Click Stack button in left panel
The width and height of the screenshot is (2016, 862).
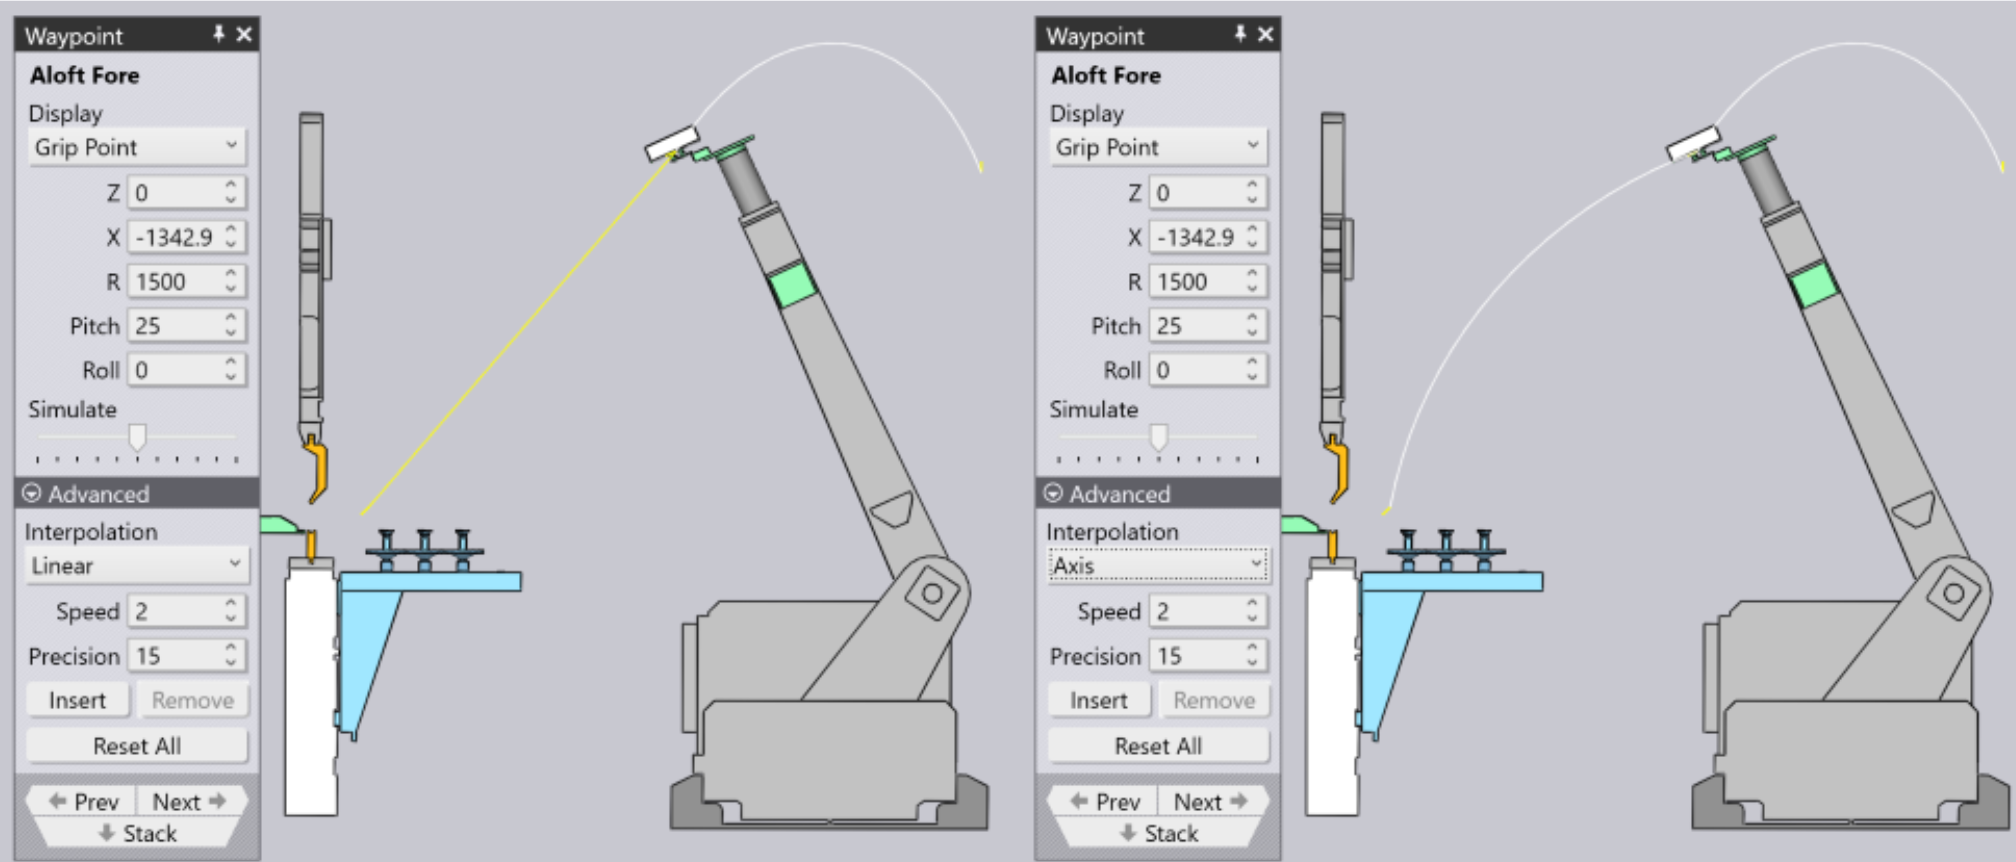coord(137,833)
